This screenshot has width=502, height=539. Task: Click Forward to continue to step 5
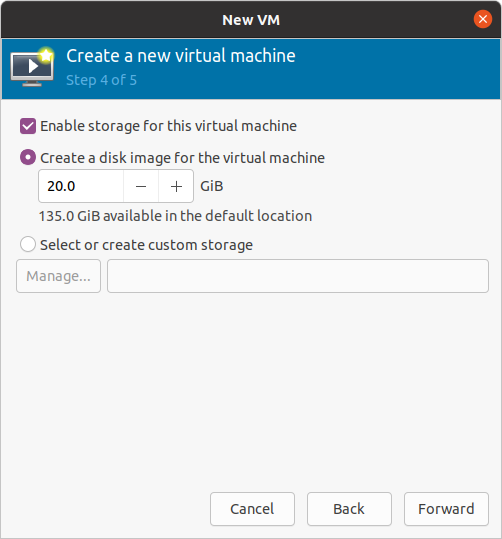point(446,509)
